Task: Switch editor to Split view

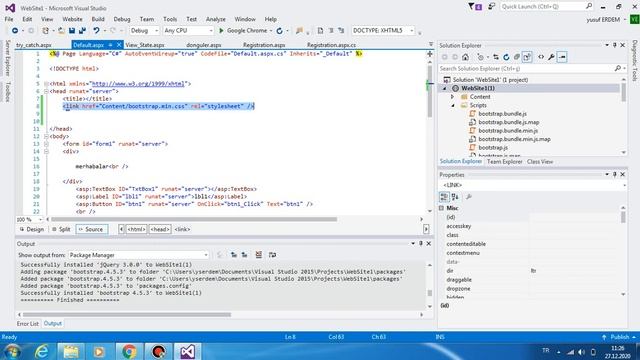Action: pyautogui.click(x=61, y=229)
